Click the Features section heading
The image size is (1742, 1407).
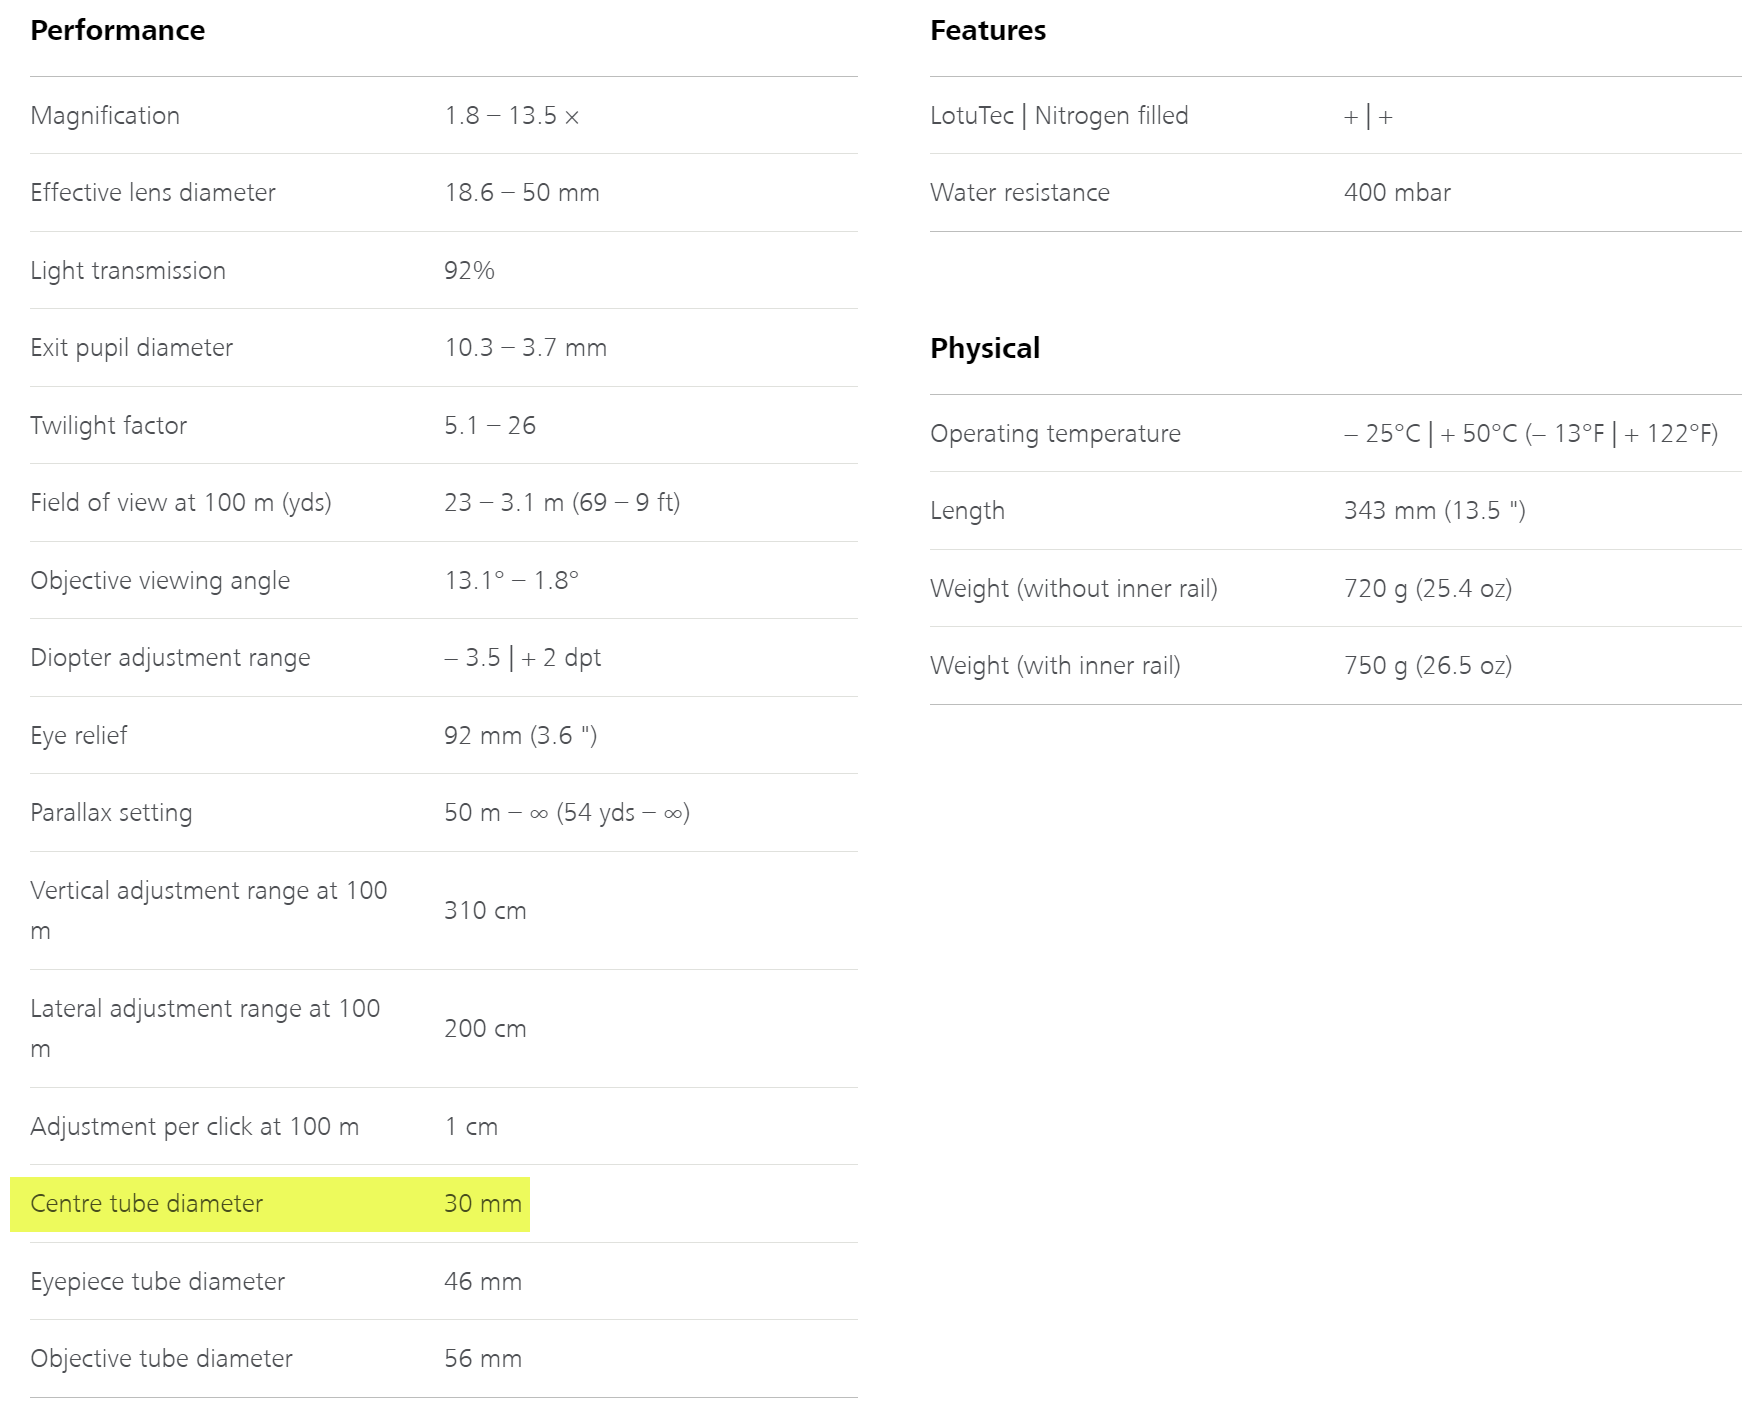tap(987, 31)
